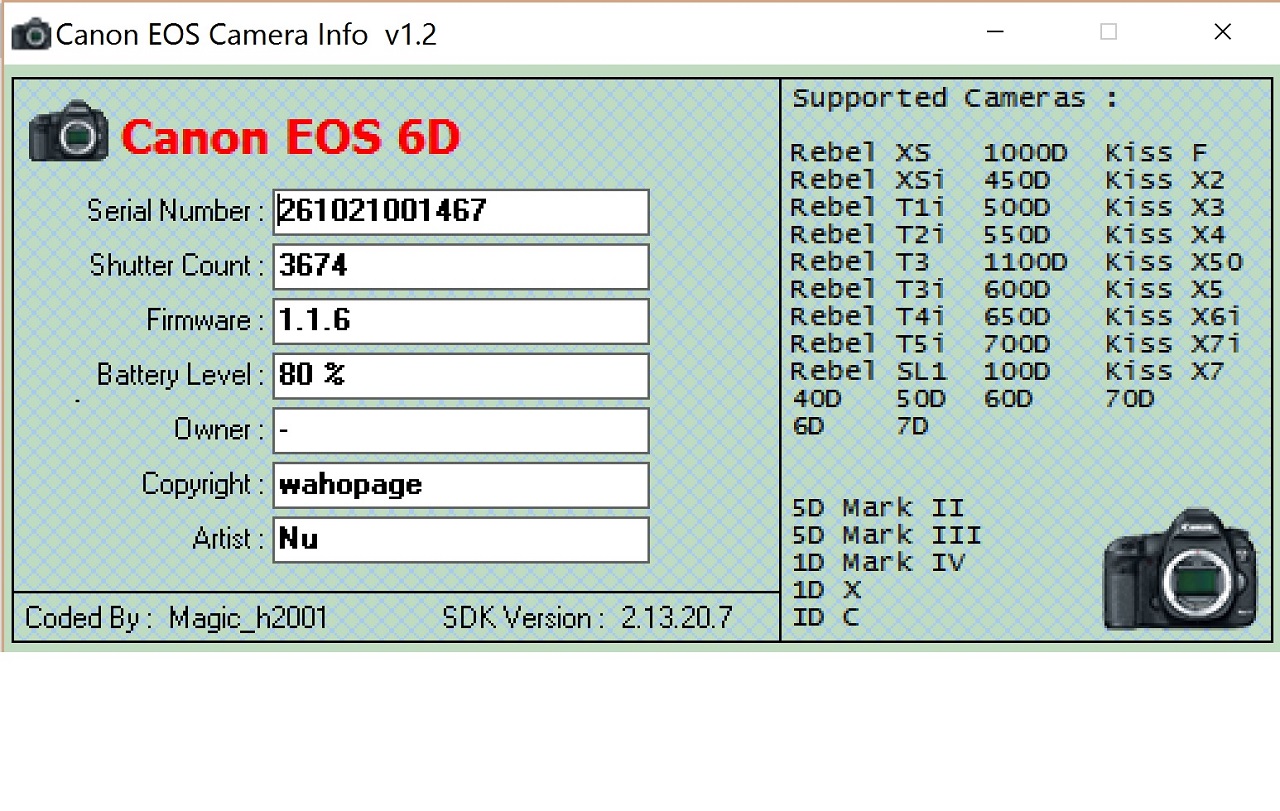Screen dimensions: 1280x811
Task: Click the "Firmware :" label
Action: point(205,320)
